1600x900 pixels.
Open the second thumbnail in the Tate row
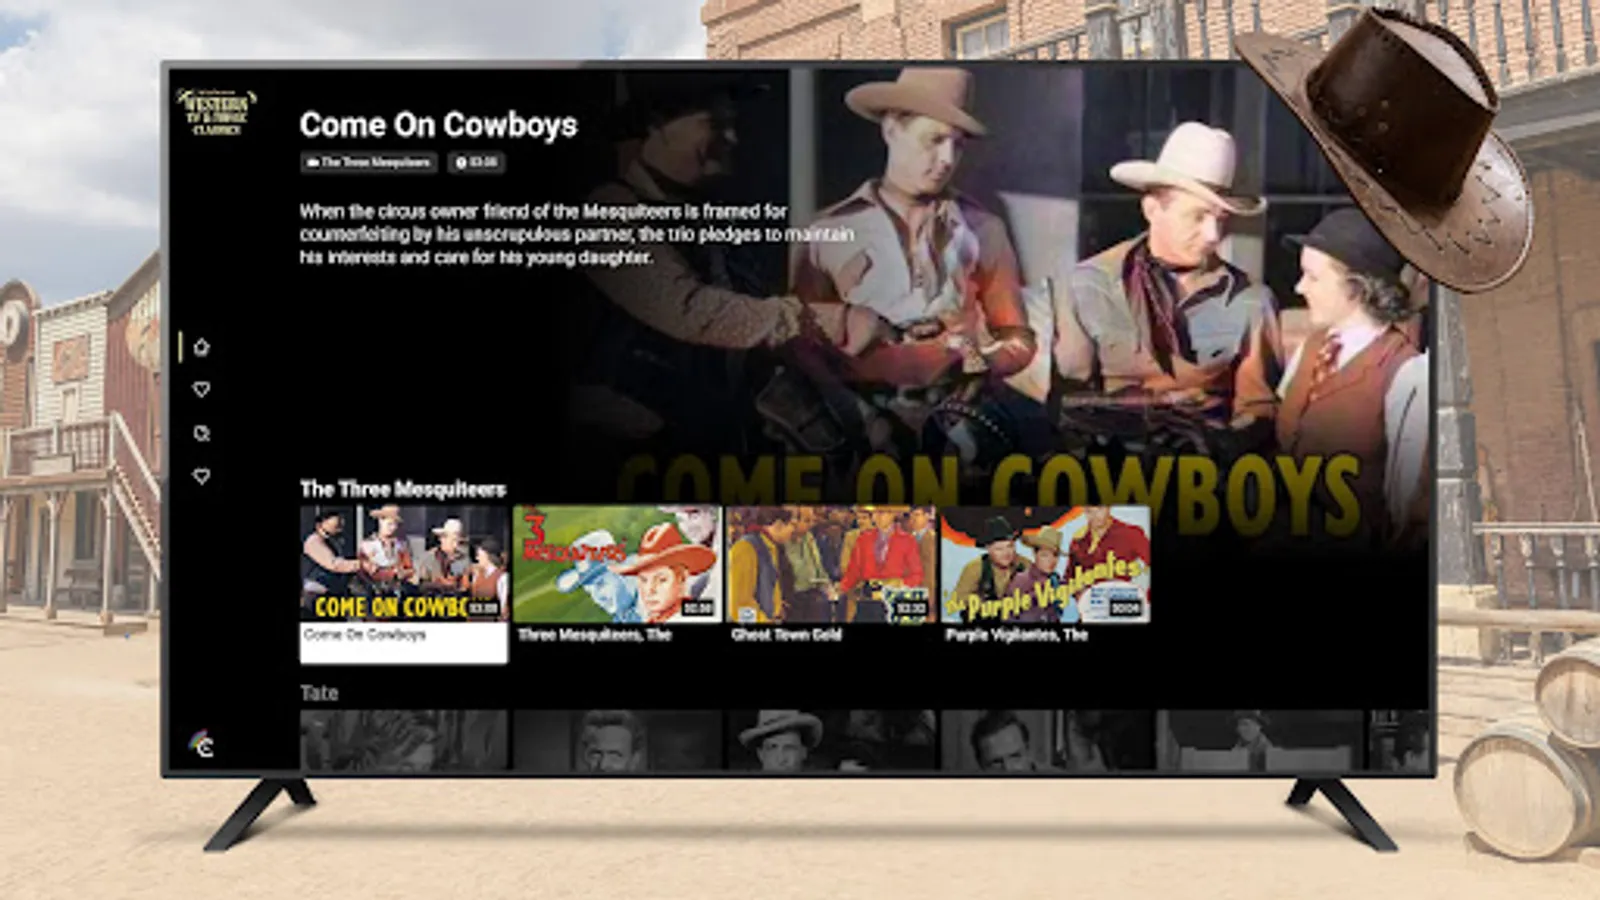coord(617,740)
